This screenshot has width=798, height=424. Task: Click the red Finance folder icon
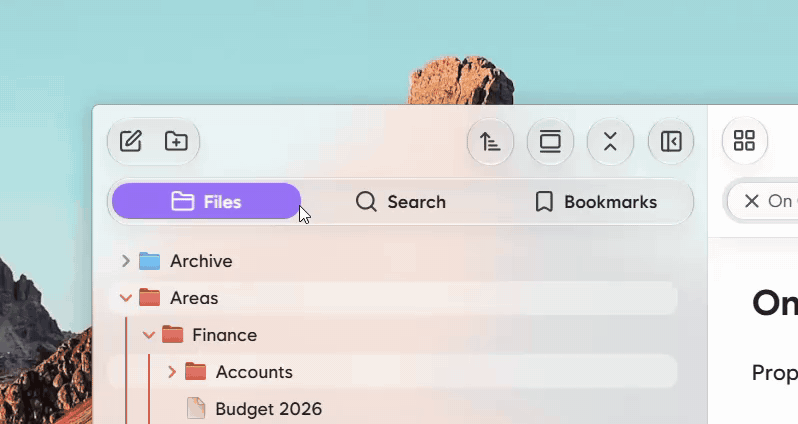[173, 335]
